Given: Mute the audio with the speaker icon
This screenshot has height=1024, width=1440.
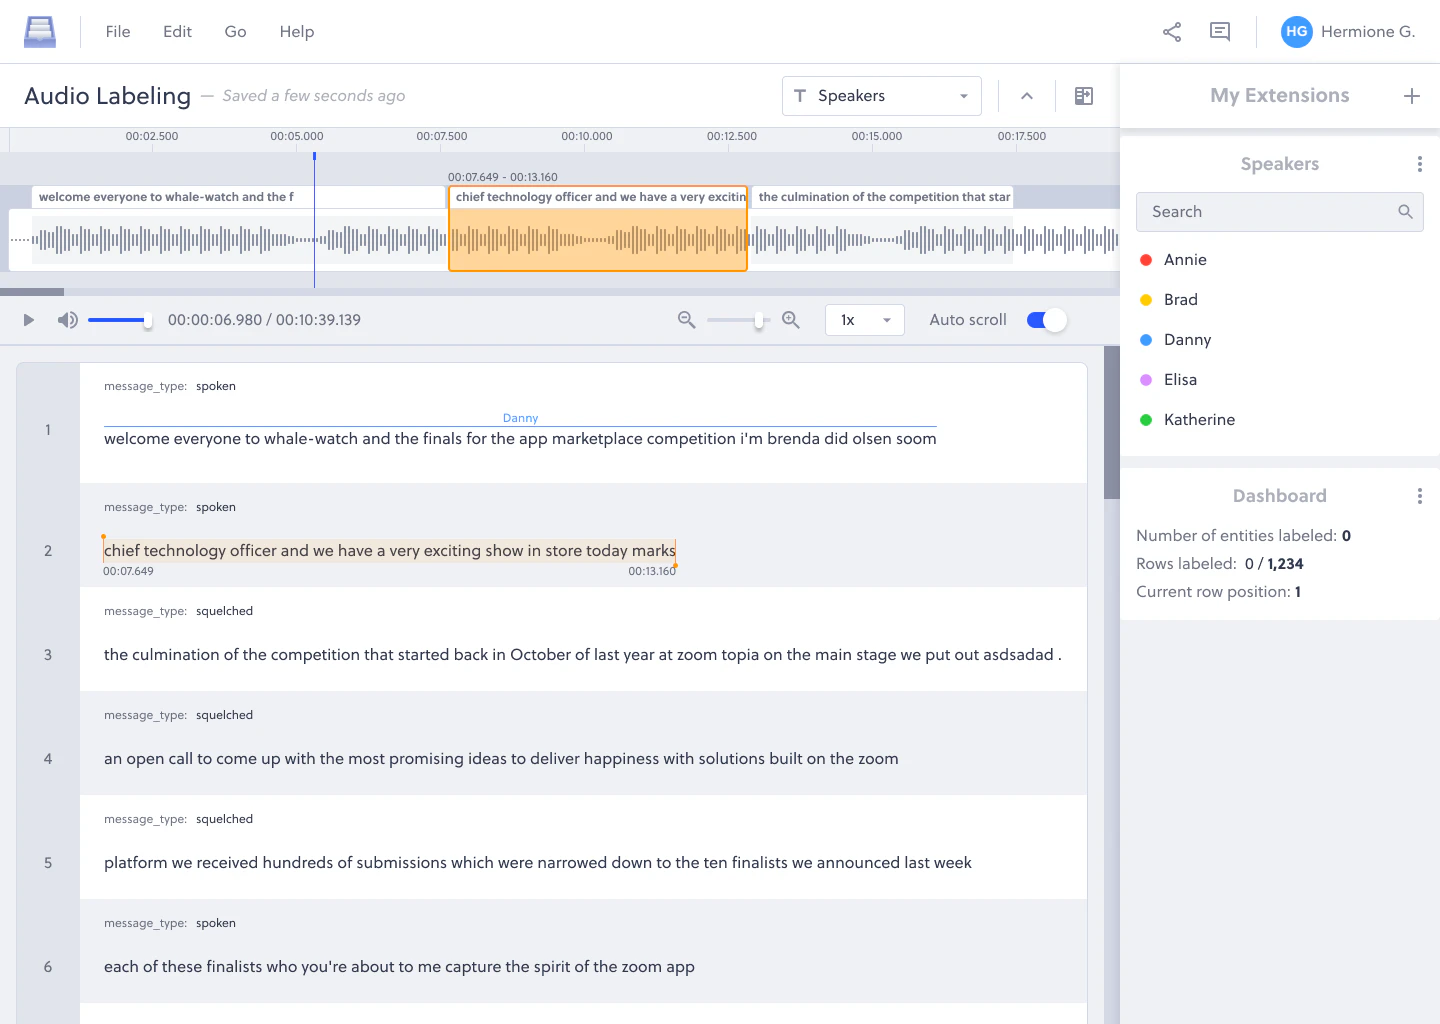Looking at the screenshot, I should pyautogui.click(x=67, y=320).
